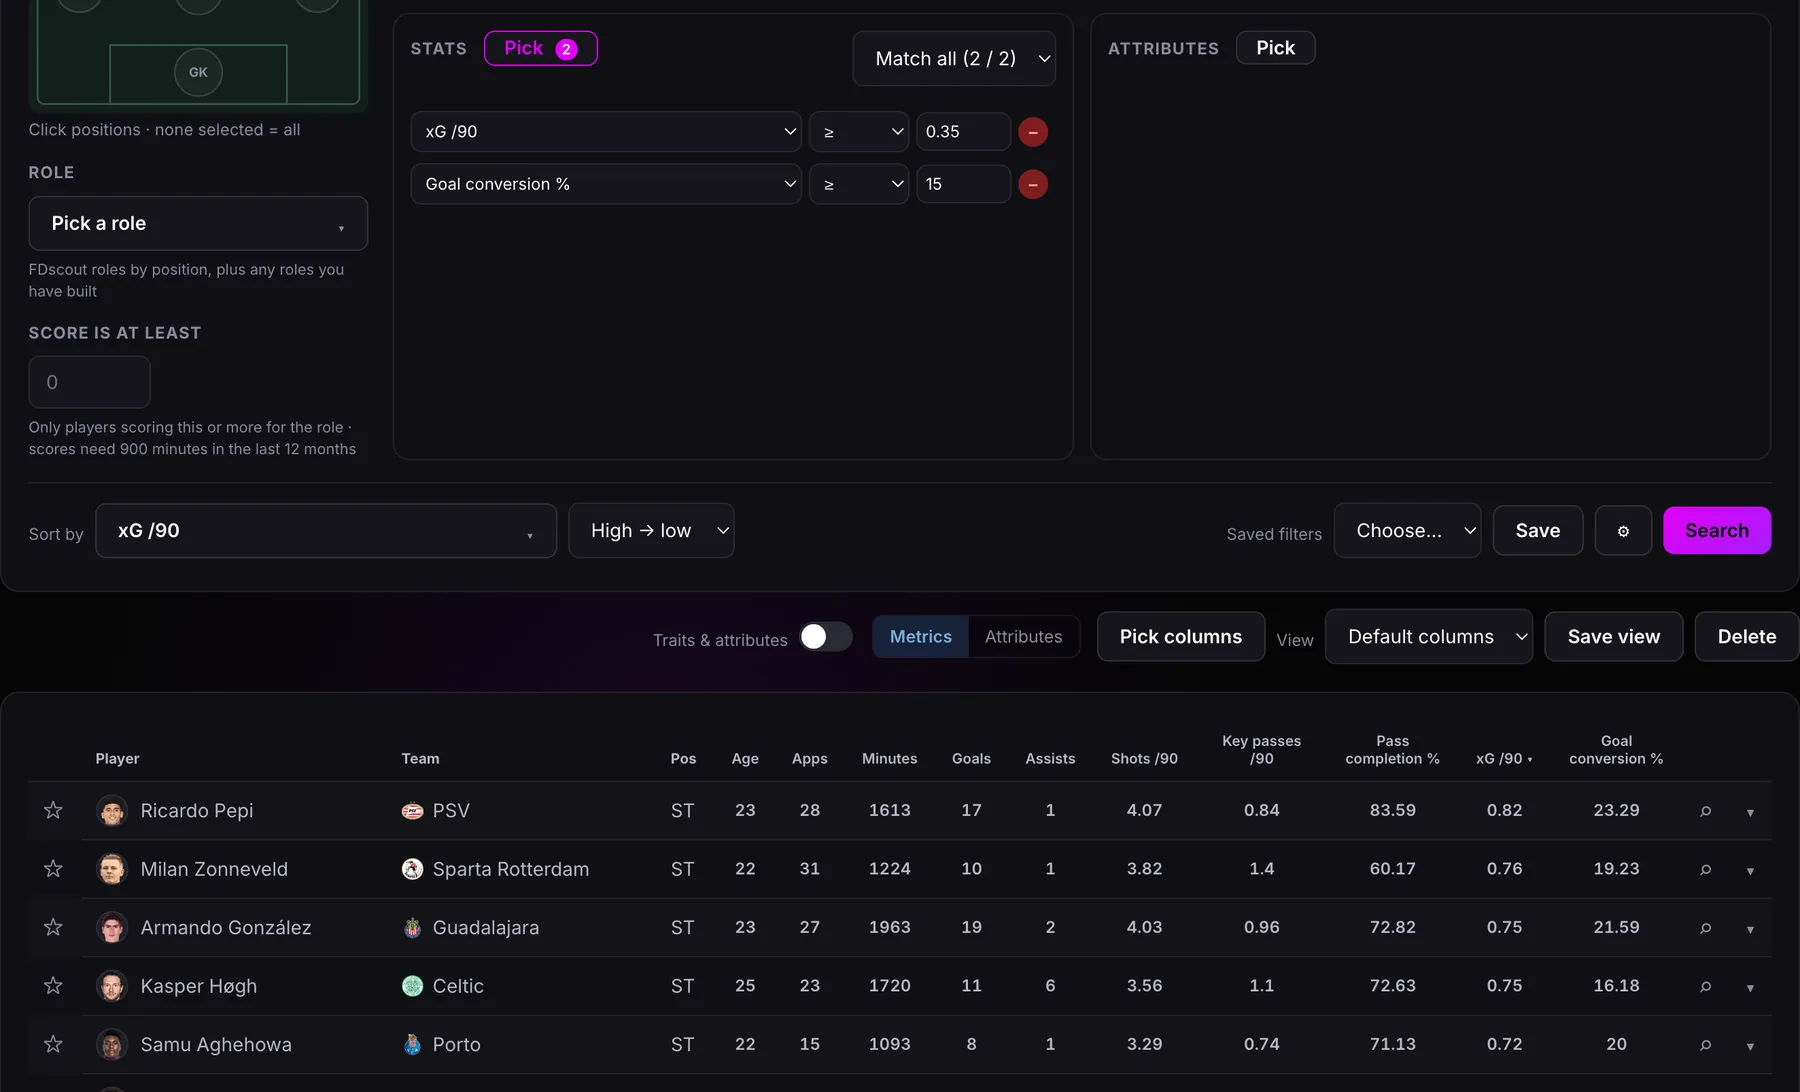Image resolution: width=1800 pixels, height=1092 pixels.
Task: Star Milan Zonneveld as favorite
Action: (x=53, y=868)
